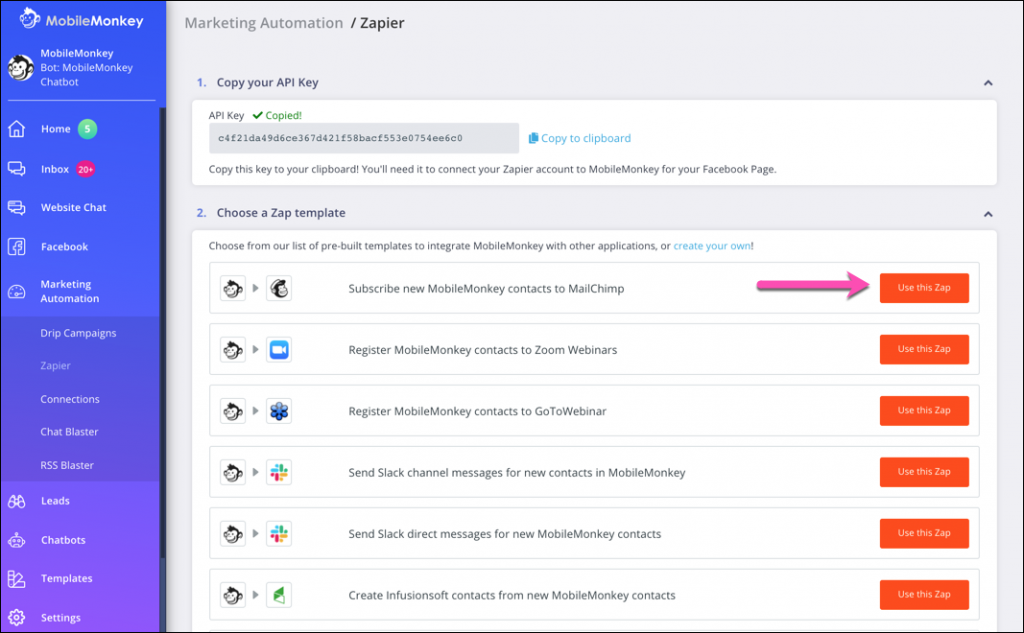Click MobileMonkey icon in the GoToWebinar row
The image size is (1024, 633).
[232, 411]
